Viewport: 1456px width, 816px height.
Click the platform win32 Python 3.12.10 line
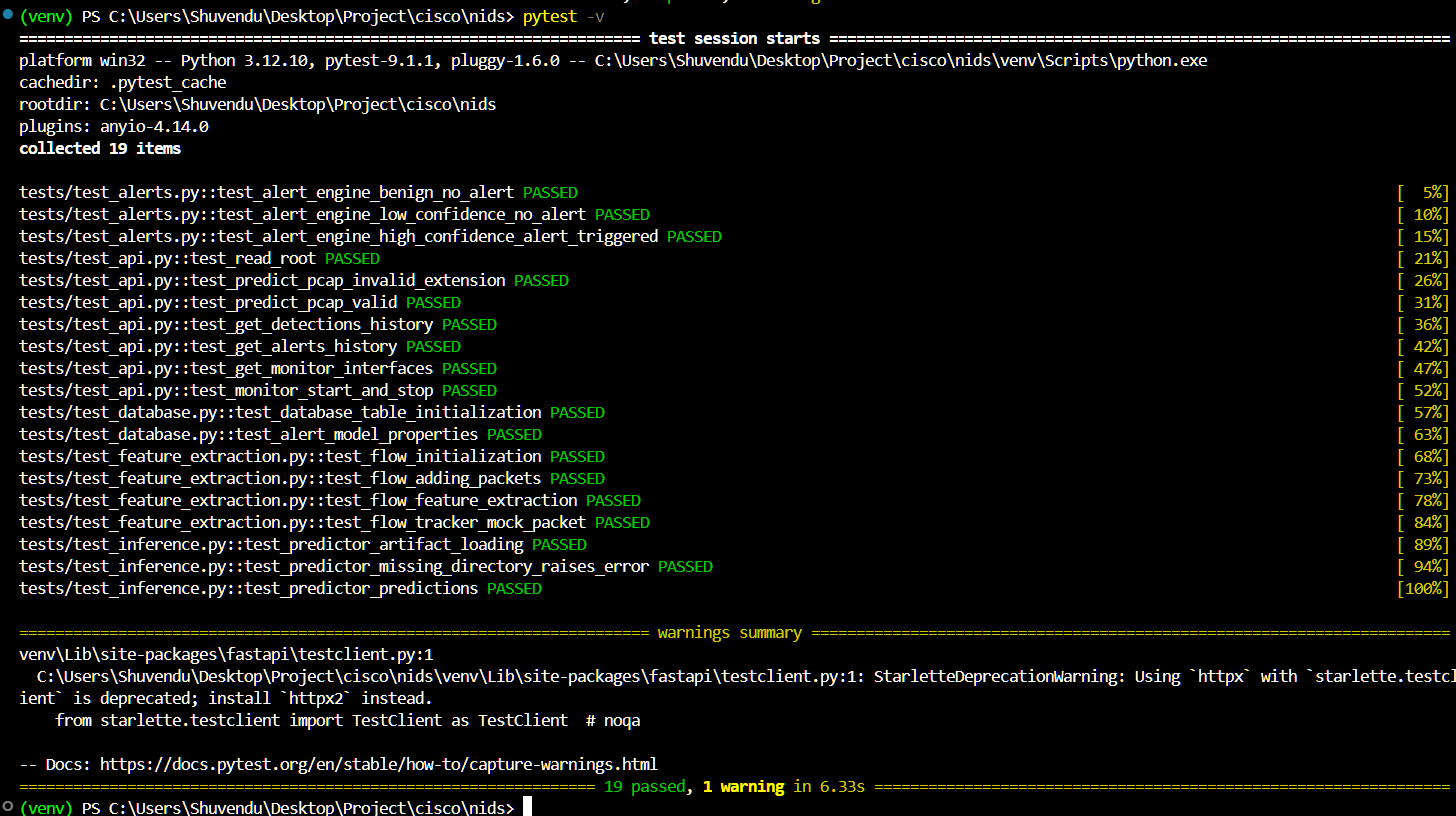613,61
